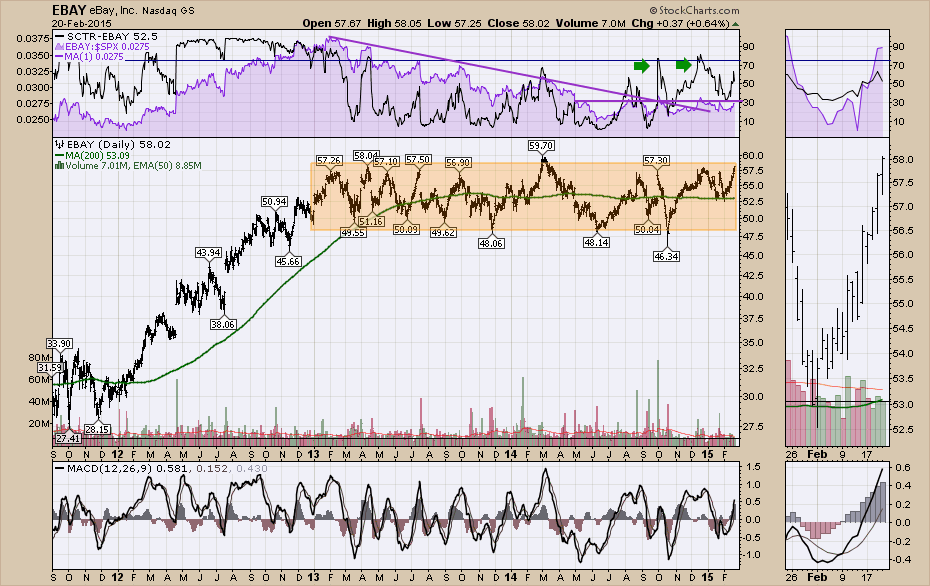Click the 59.70 peak price label
Screen dimensions: 930x586
tap(541, 145)
